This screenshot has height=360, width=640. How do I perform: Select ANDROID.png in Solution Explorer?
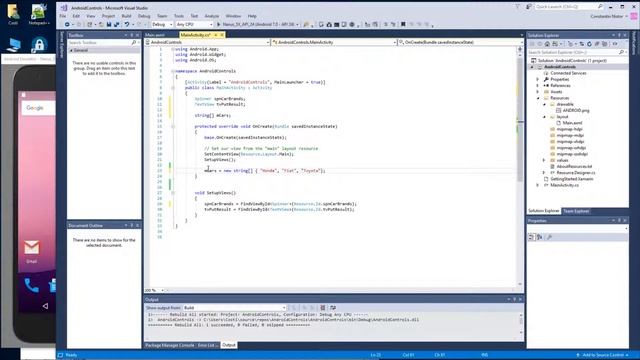576,111
